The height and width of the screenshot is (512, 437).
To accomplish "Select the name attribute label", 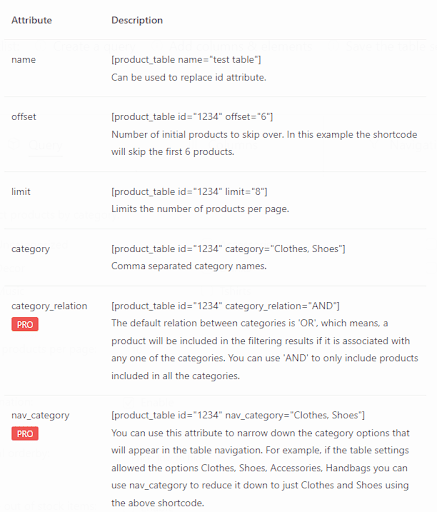I will point(23,60).
